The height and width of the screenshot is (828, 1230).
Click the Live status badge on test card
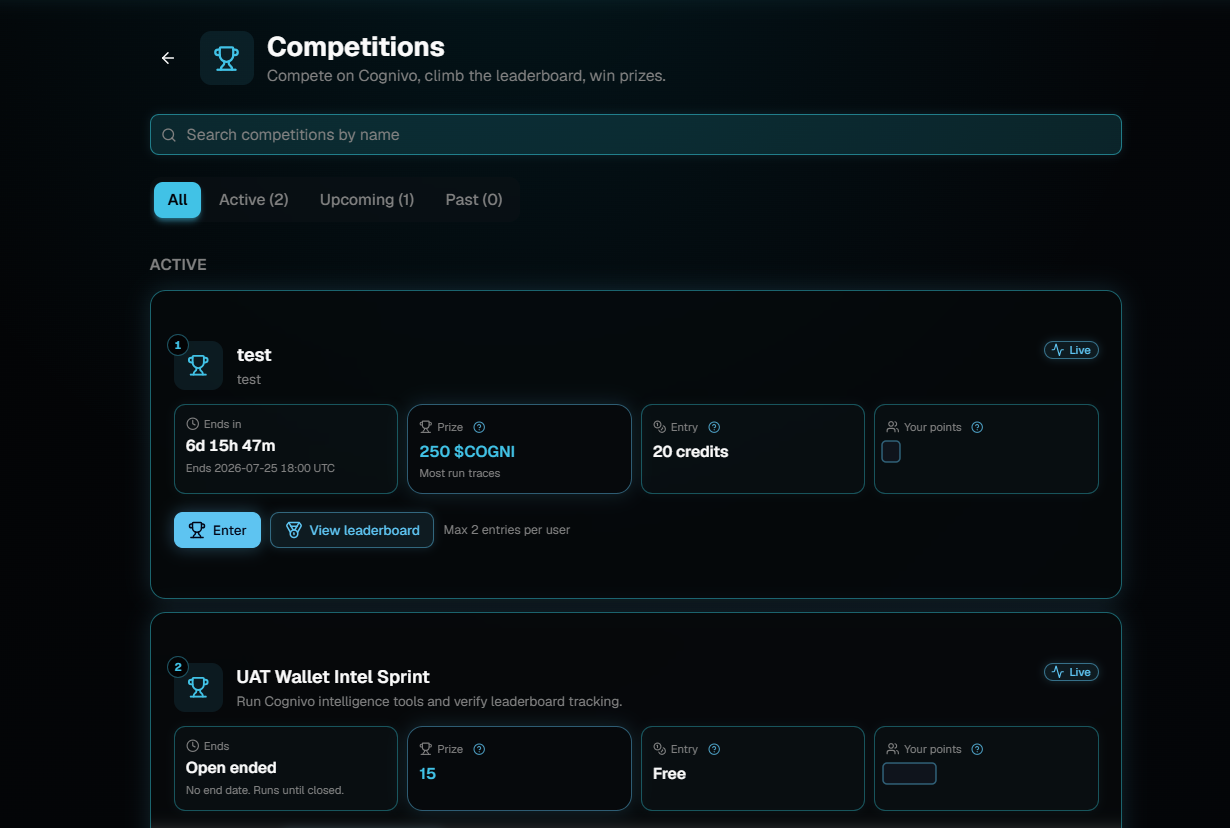pyautogui.click(x=1071, y=350)
